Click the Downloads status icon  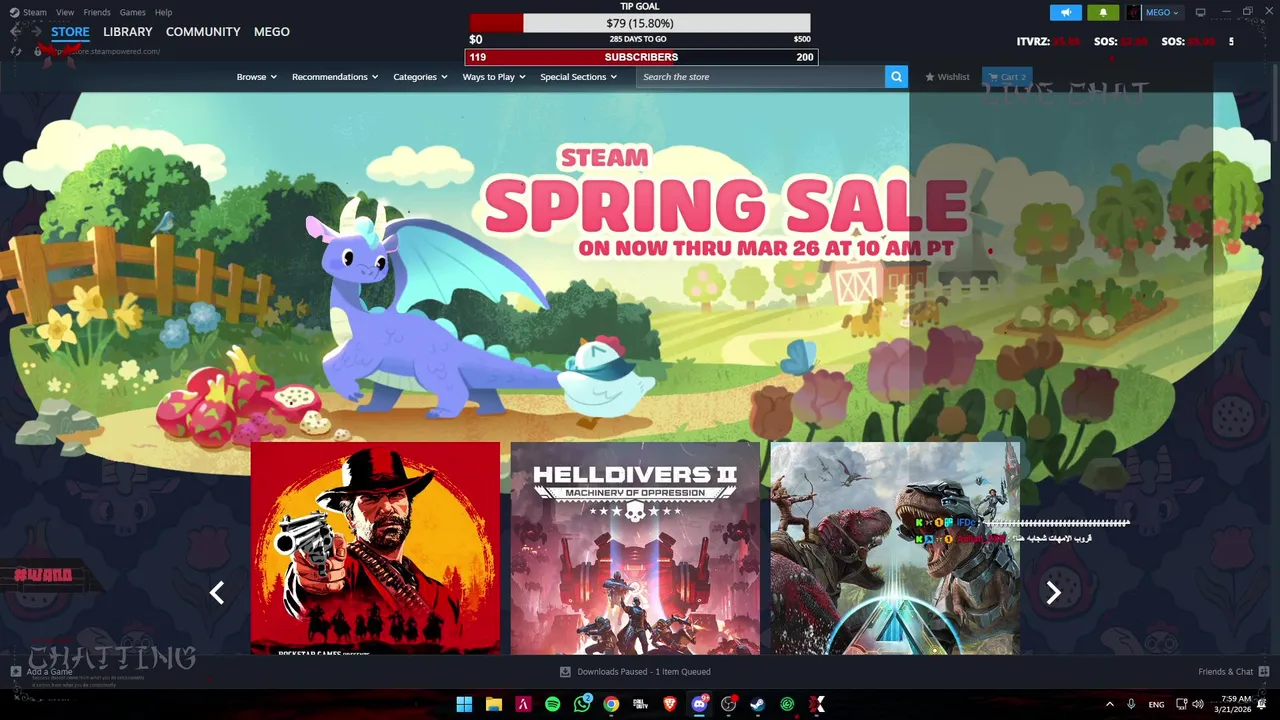point(565,672)
